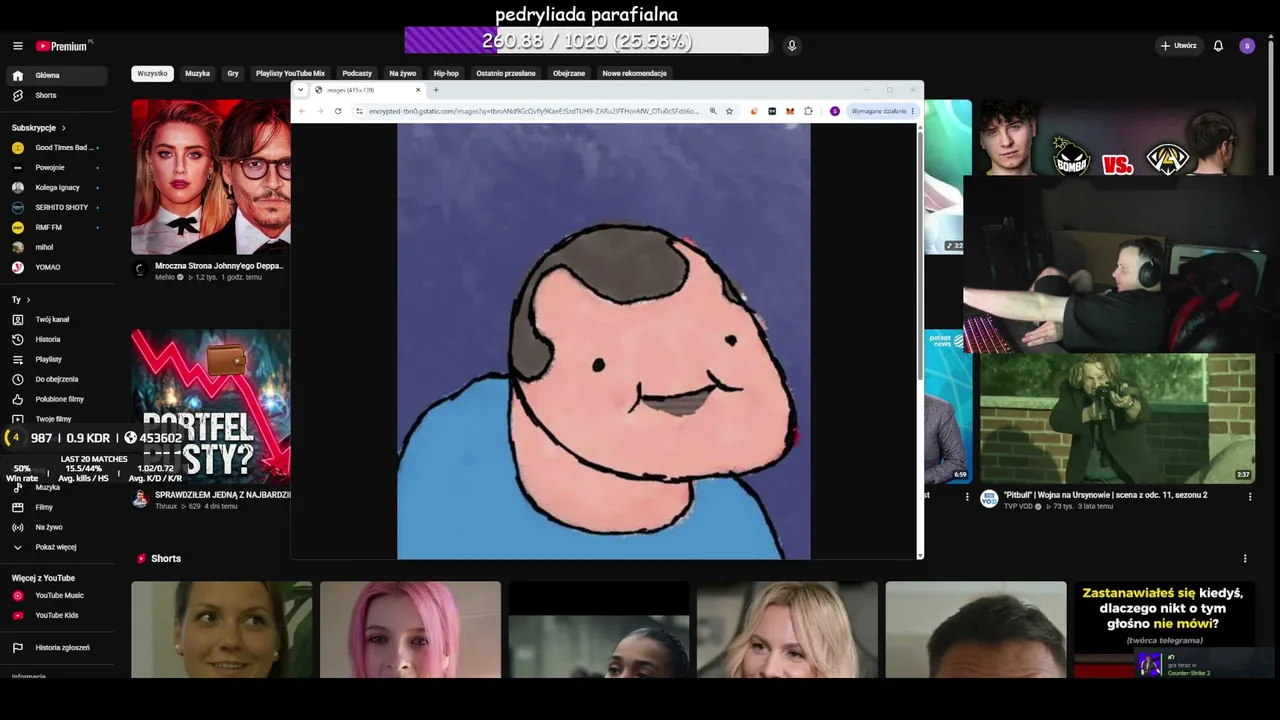Select the Wszystko filter chip
1280x720 pixels.
coord(152,73)
